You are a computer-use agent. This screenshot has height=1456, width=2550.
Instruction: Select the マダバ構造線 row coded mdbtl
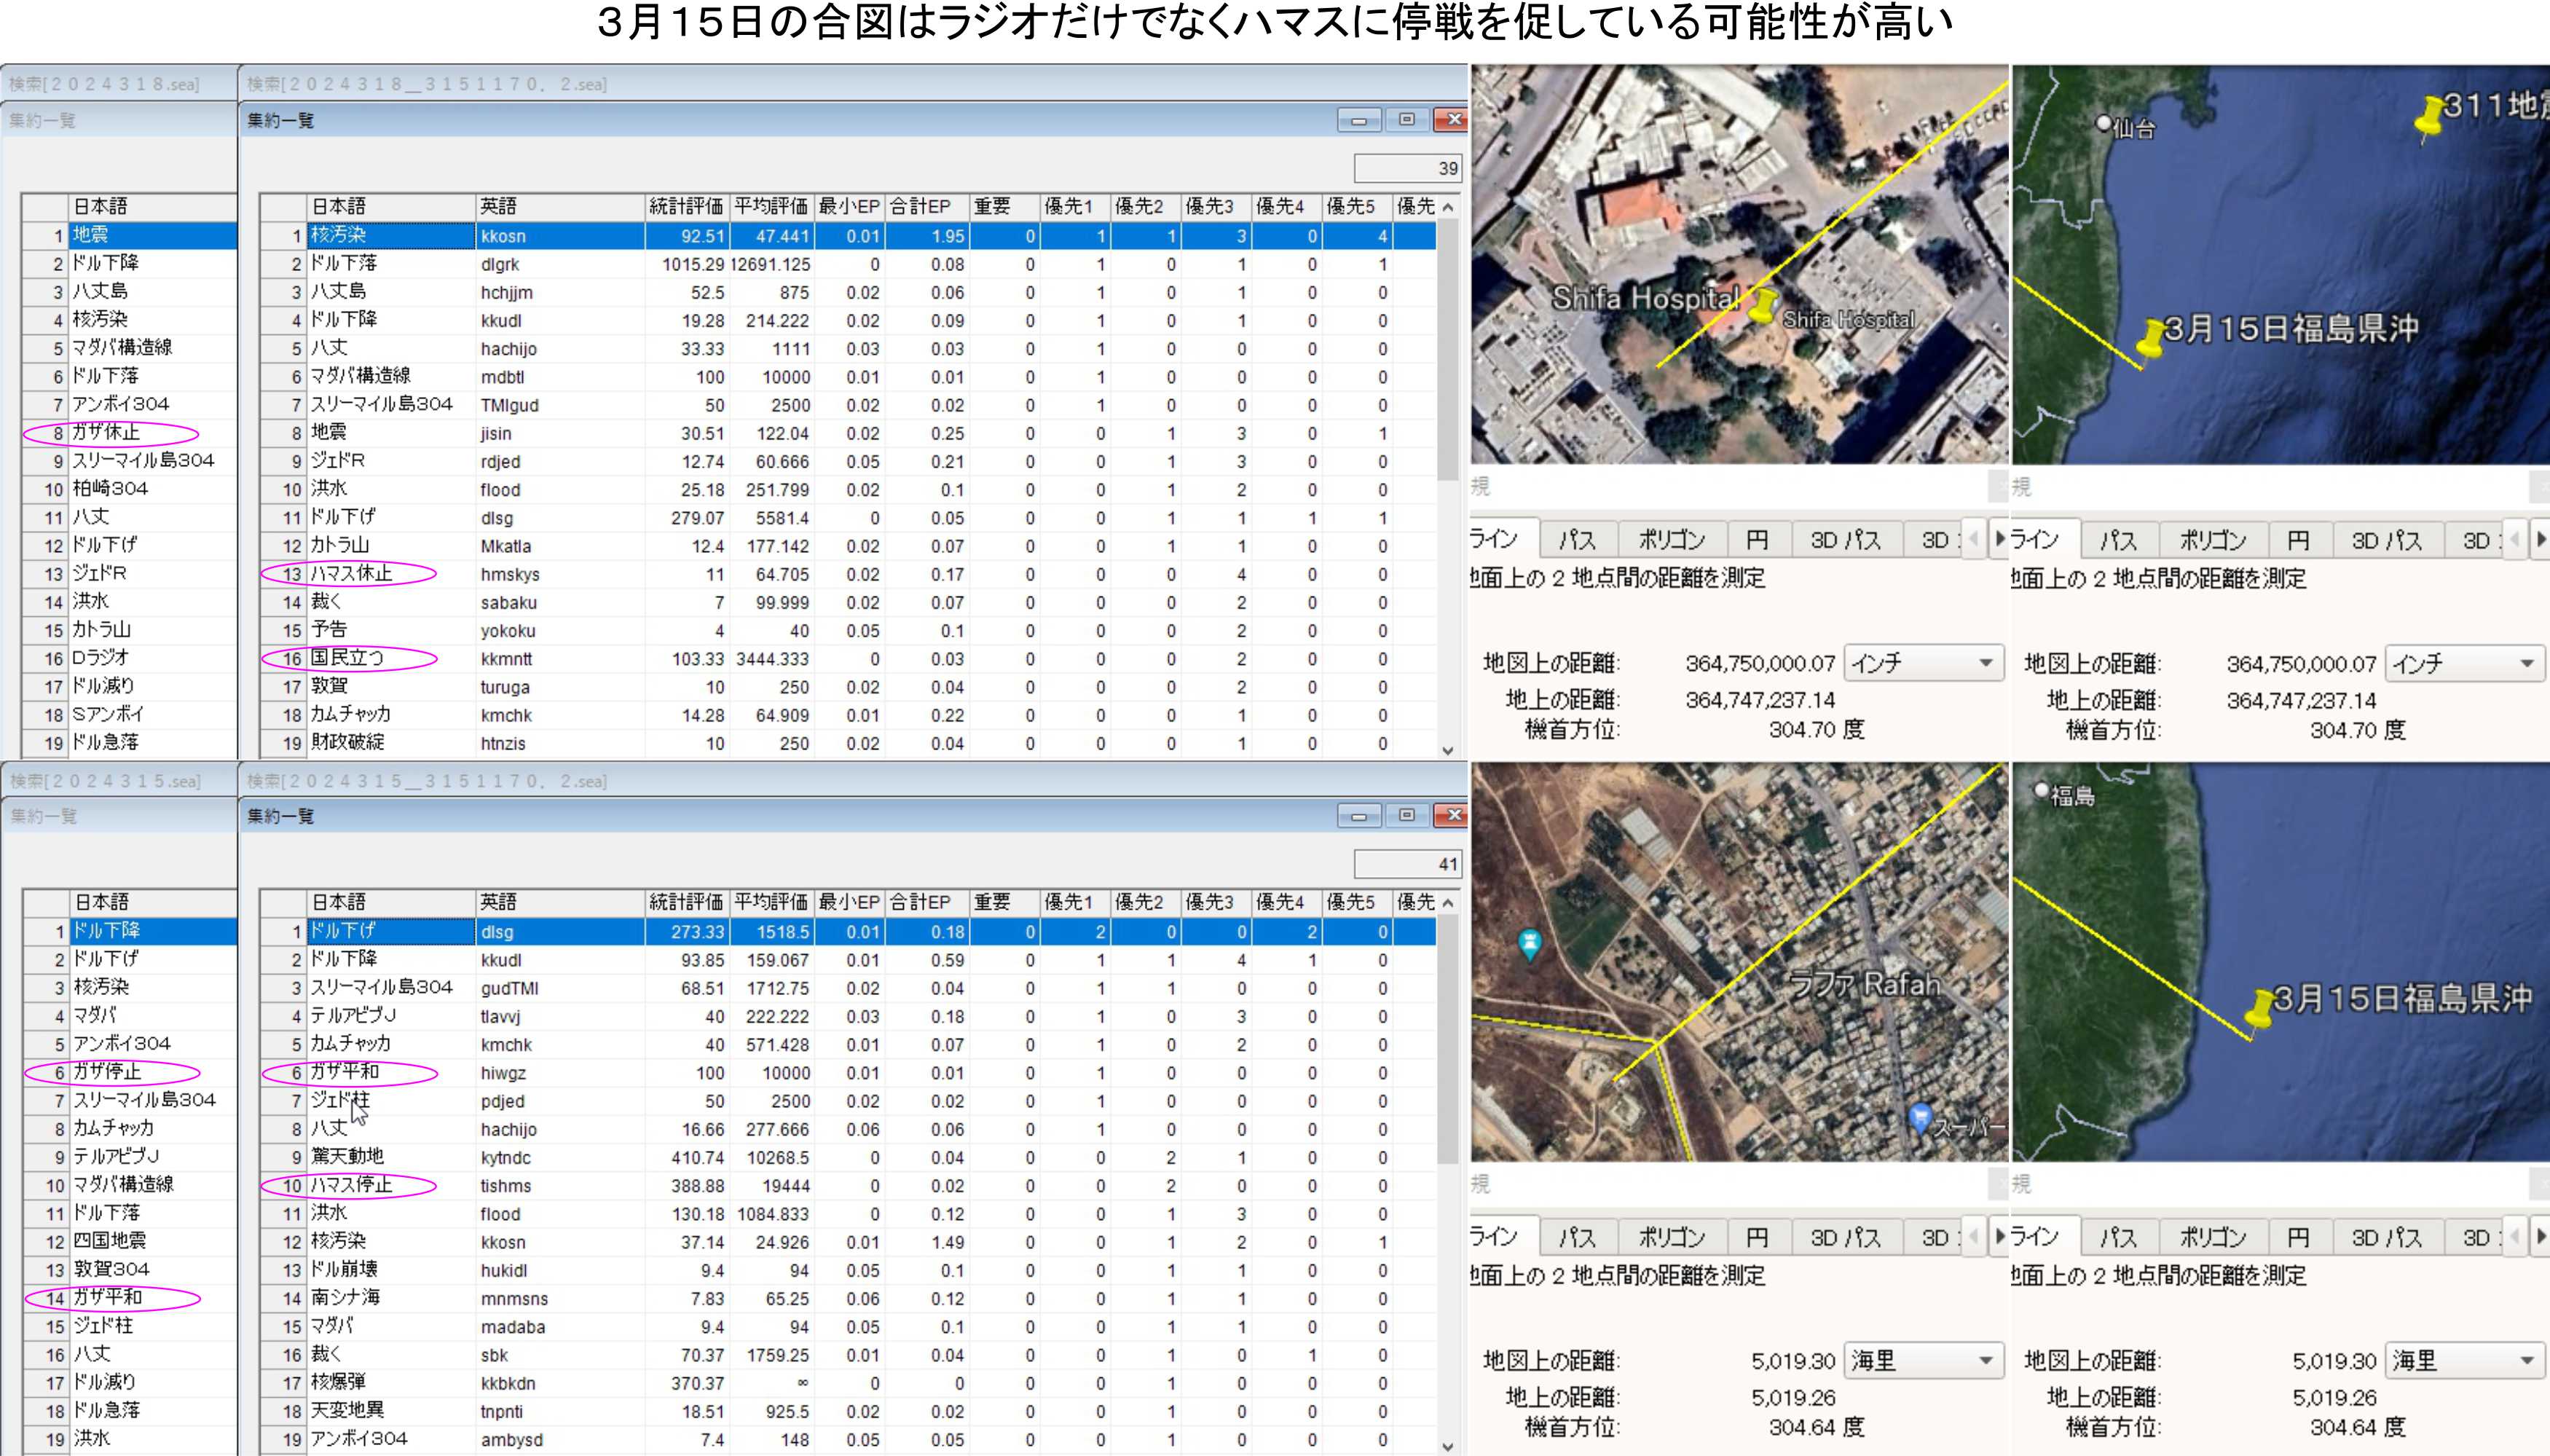[x=848, y=377]
